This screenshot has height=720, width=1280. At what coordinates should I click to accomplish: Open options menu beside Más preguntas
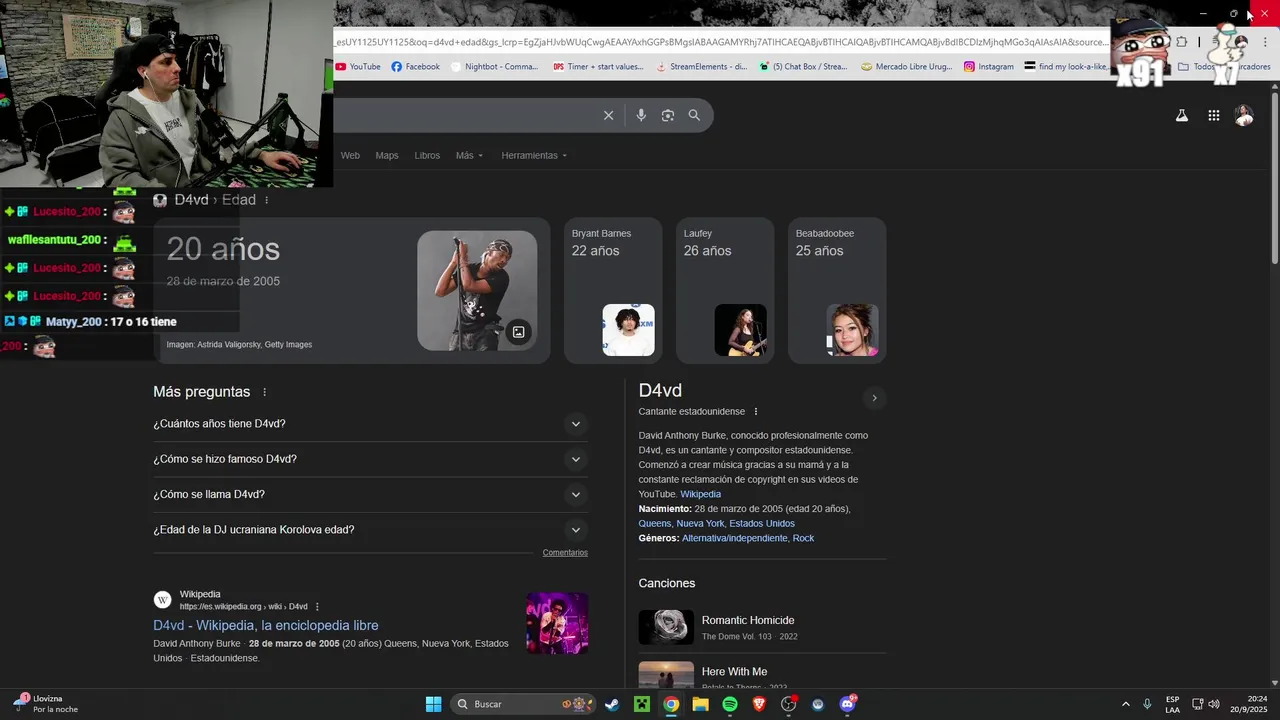[265, 392]
